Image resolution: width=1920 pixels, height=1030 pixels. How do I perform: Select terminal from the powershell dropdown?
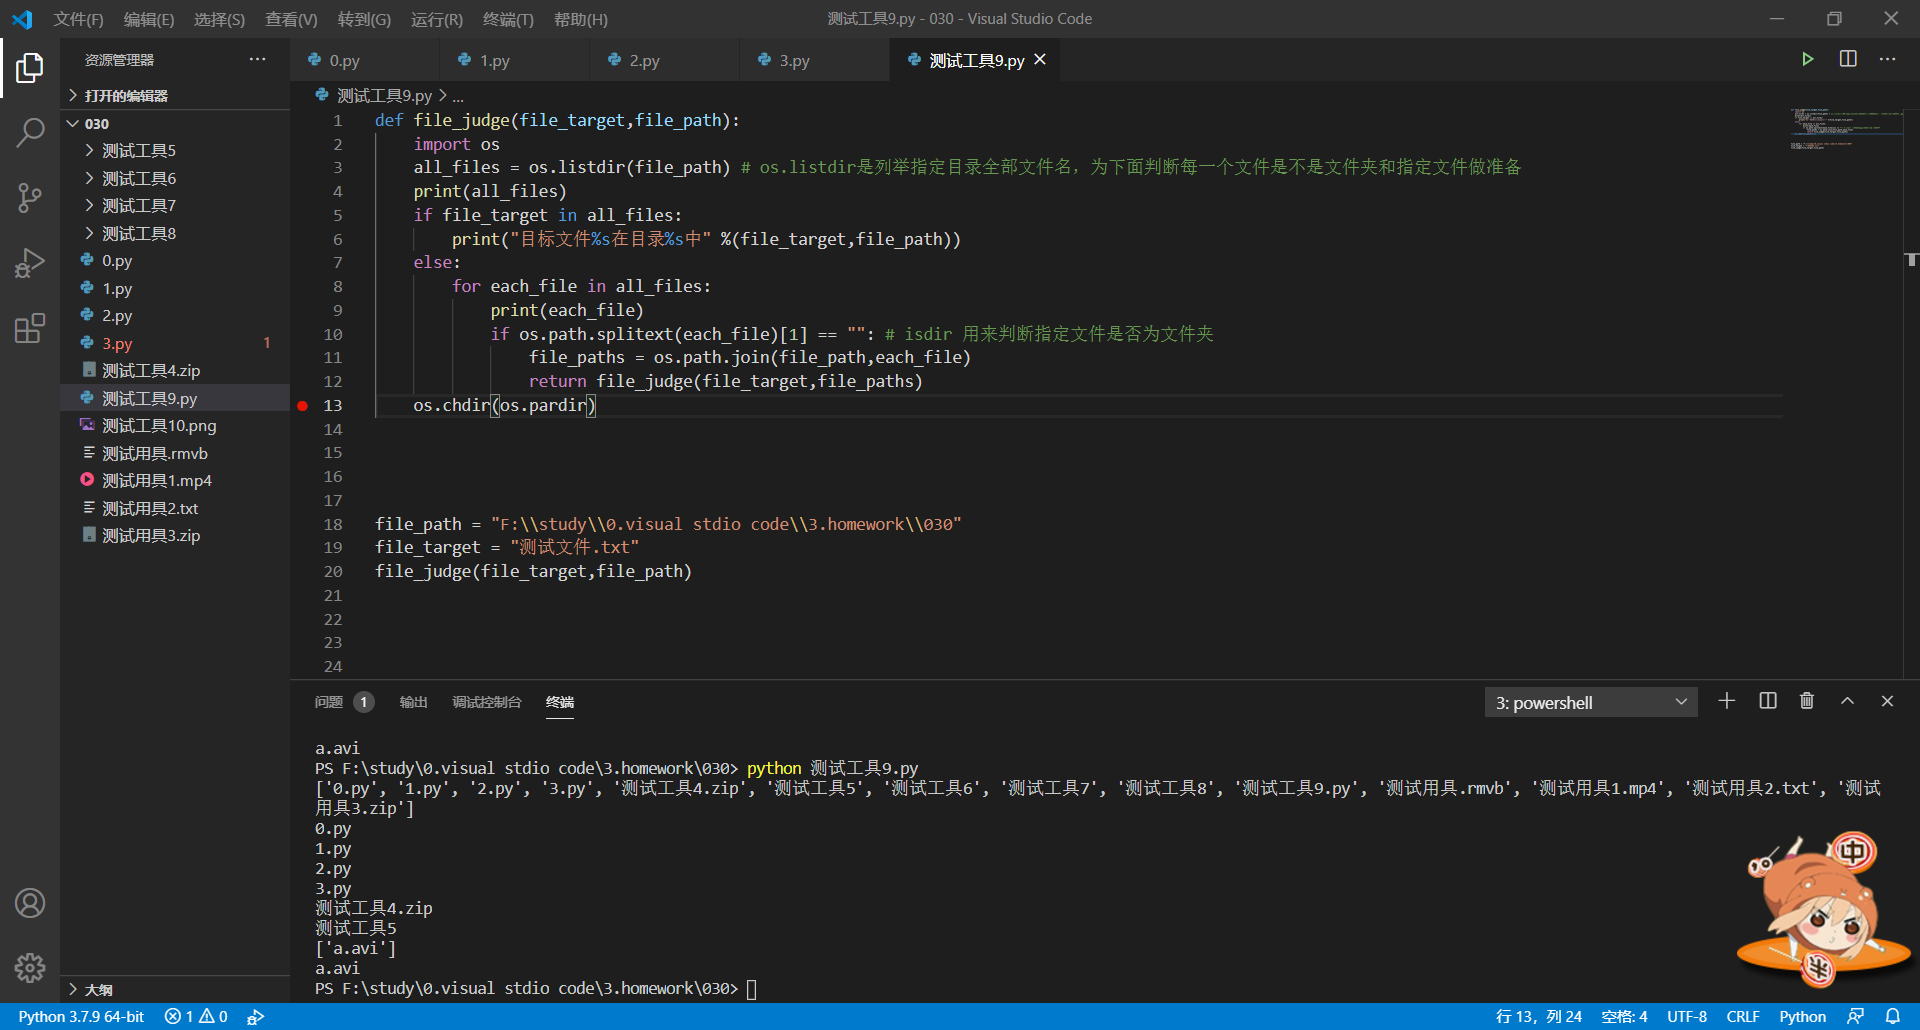click(1591, 702)
